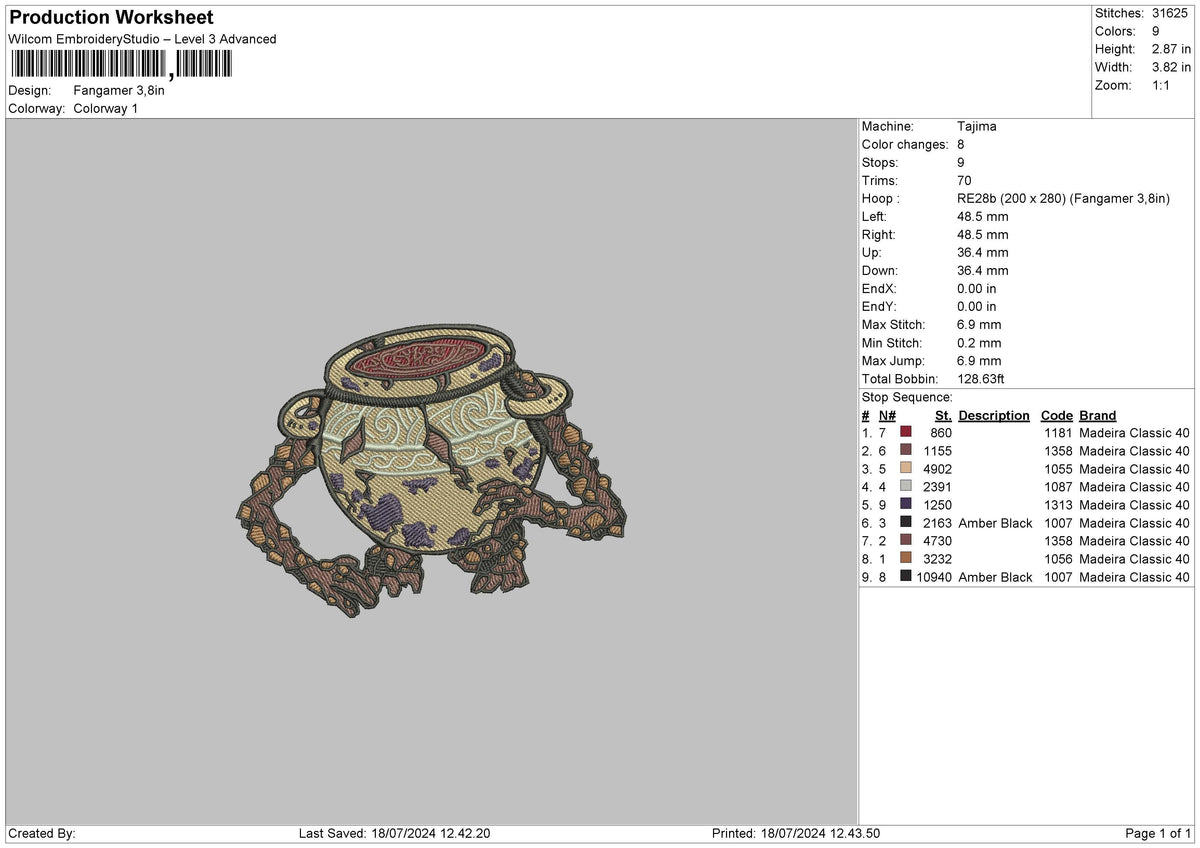
Task: Click the code 1181 in row 1
Action: click(1057, 433)
